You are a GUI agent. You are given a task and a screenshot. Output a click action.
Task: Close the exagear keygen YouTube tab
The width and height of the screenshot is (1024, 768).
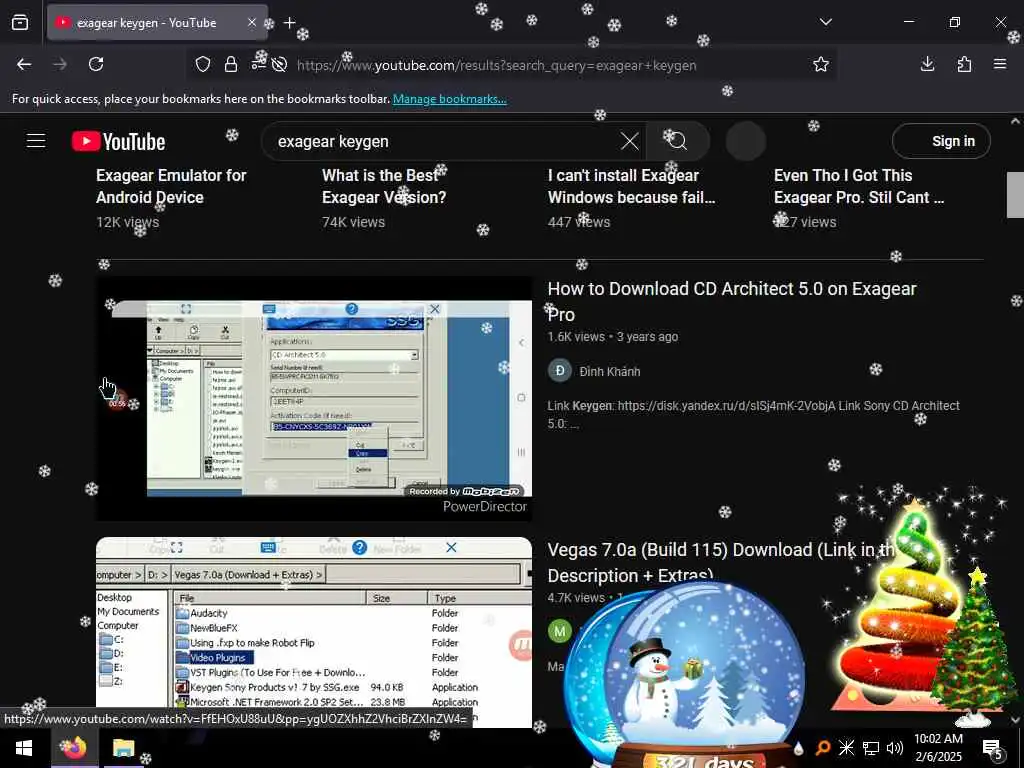[x=251, y=23]
